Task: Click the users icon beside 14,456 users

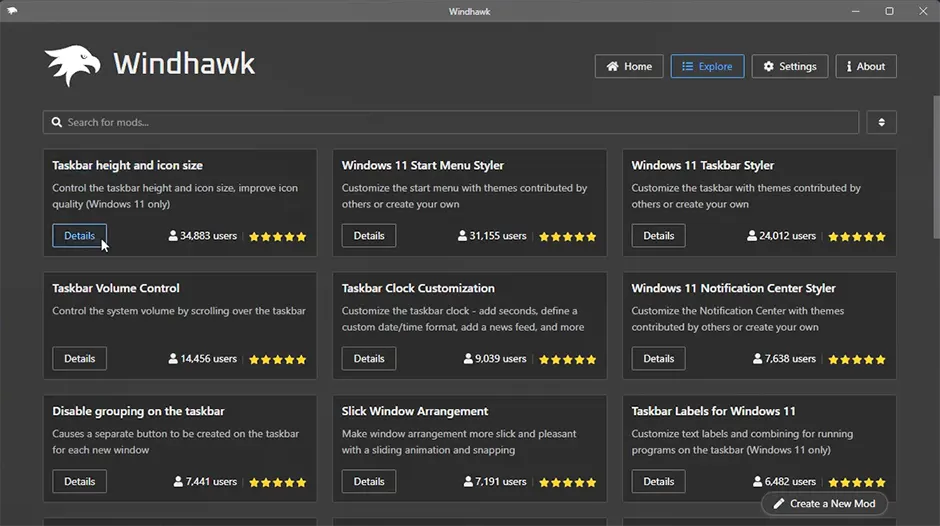Action: pos(174,358)
